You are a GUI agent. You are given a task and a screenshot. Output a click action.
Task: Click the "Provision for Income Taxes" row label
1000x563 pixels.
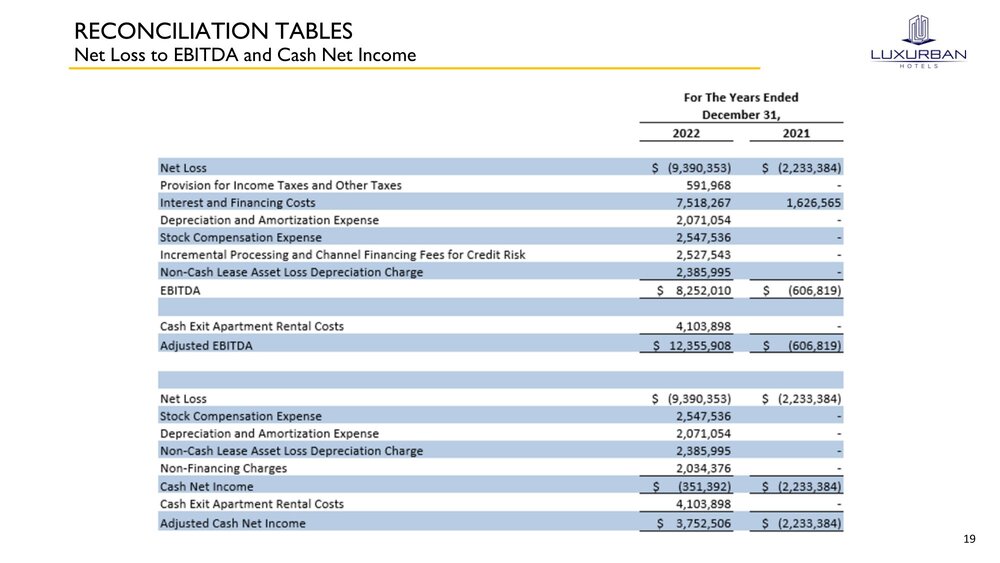280,185
